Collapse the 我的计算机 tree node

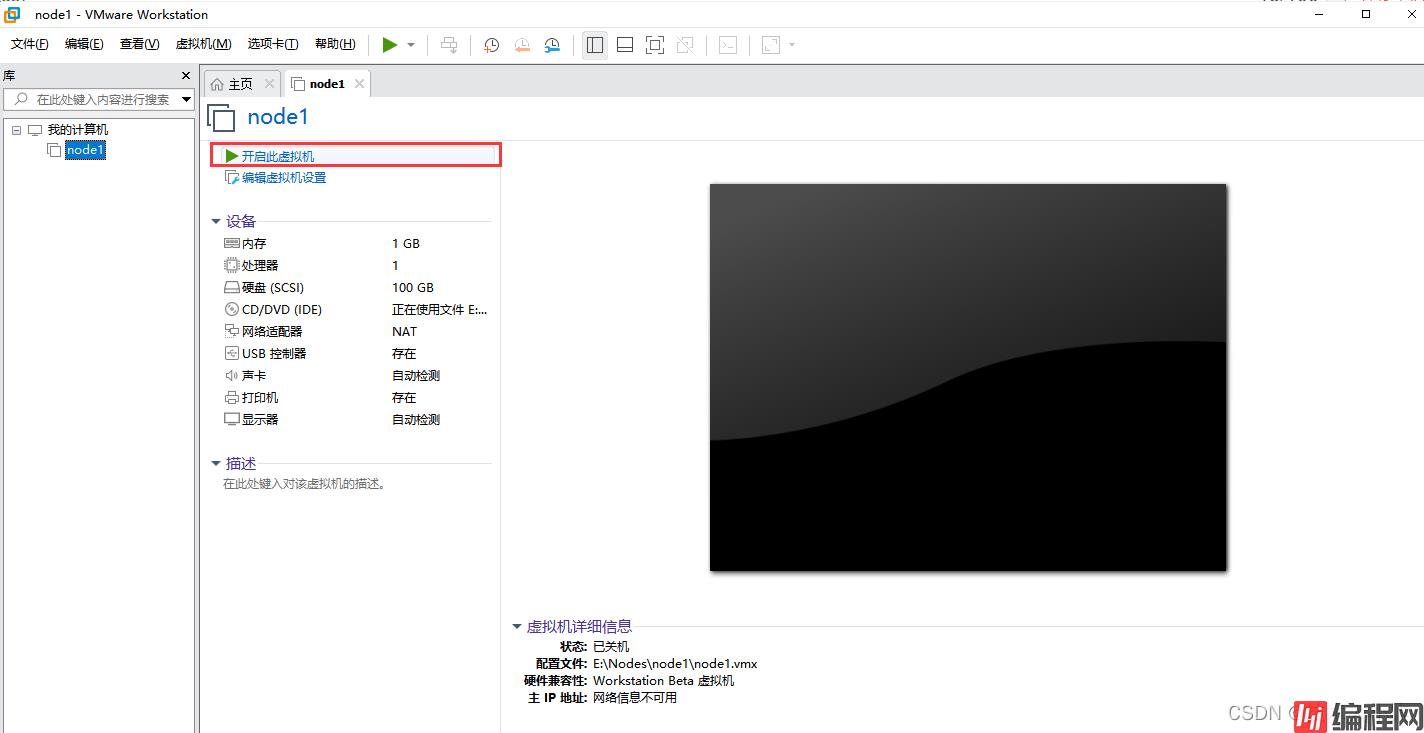(17, 130)
